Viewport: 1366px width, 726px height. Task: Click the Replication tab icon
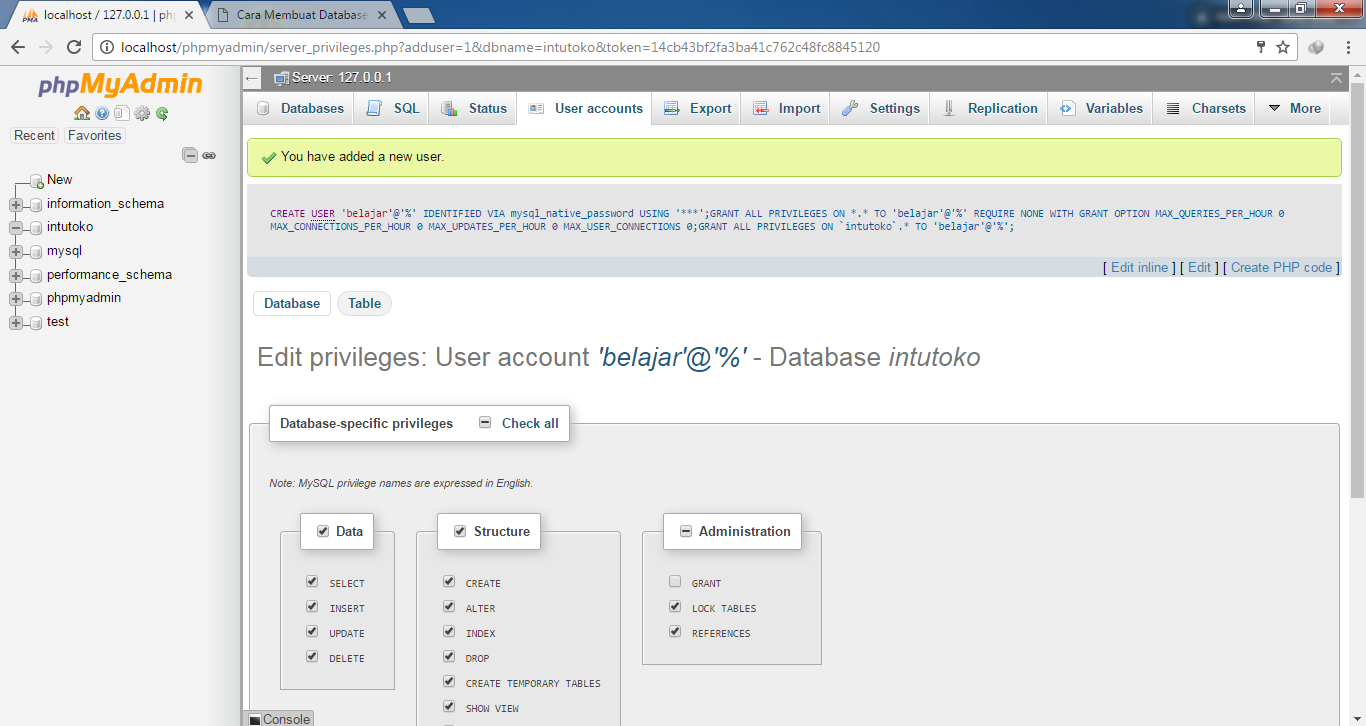click(949, 109)
